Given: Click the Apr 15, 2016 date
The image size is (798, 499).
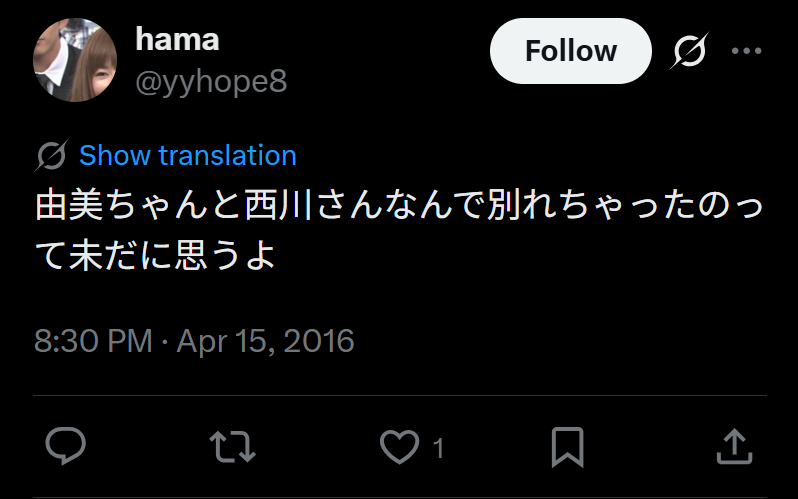Looking at the screenshot, I should point(265,341).
